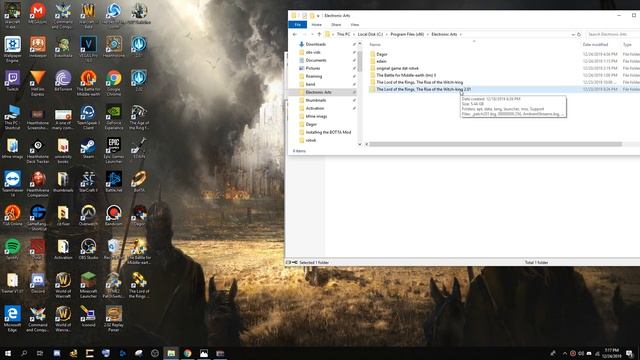
Task: Open the Recycle Bin on the desktop
Action: [113, 249]
